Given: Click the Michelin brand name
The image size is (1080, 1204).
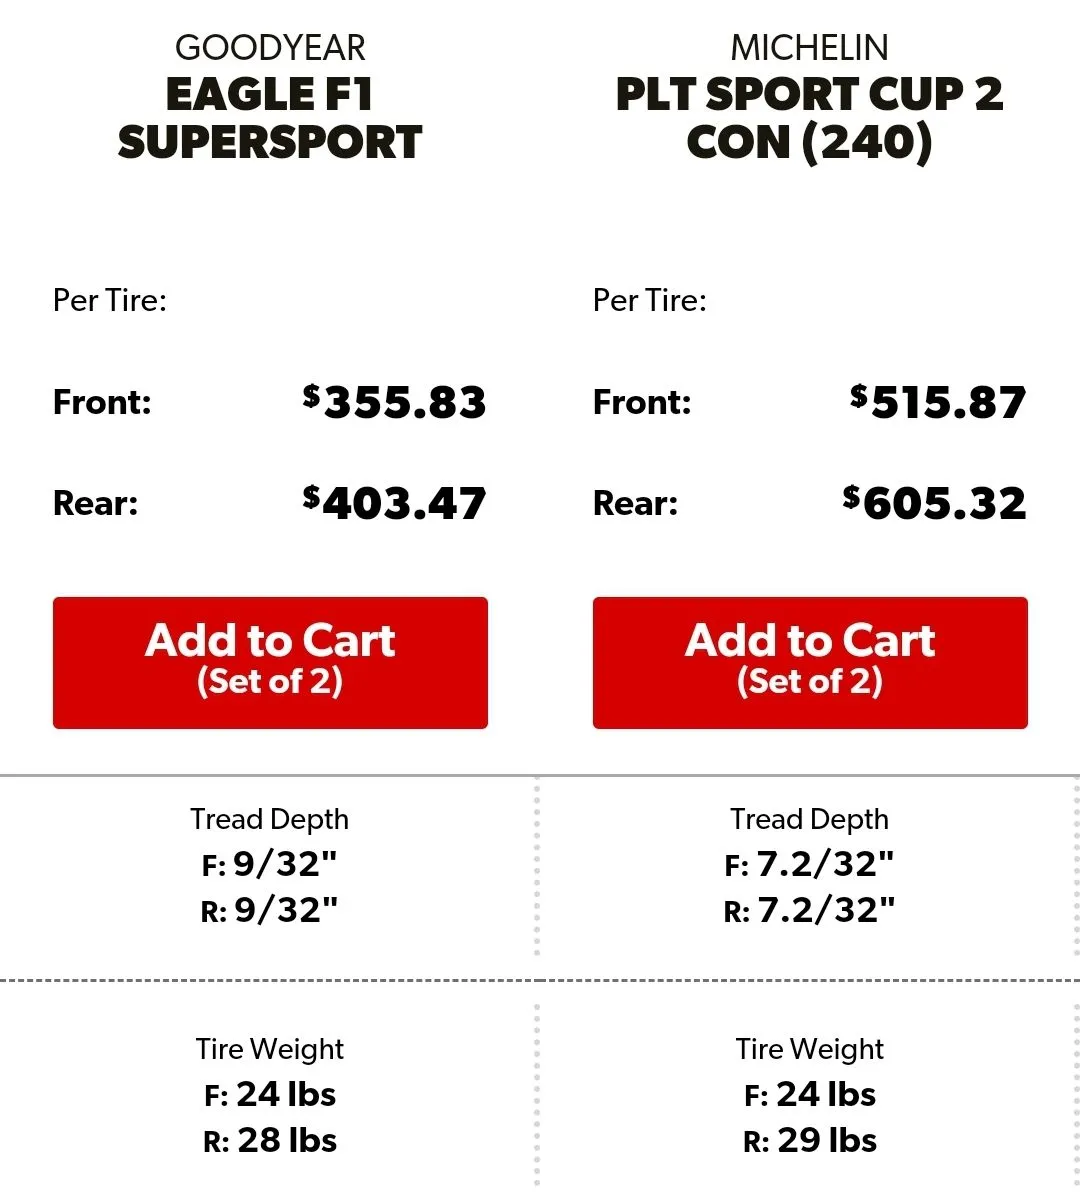Looking at the screenshot, I should [x=810, y=47].
